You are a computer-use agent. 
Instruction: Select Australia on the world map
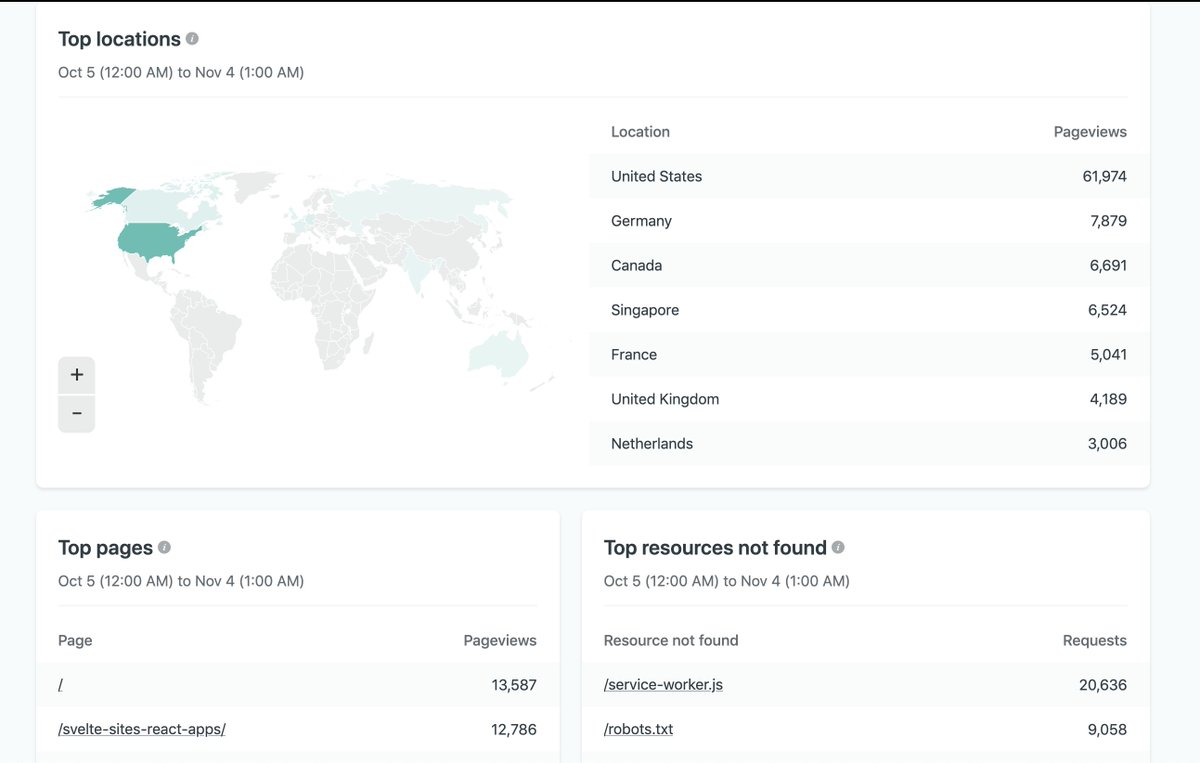coord(497,355)
